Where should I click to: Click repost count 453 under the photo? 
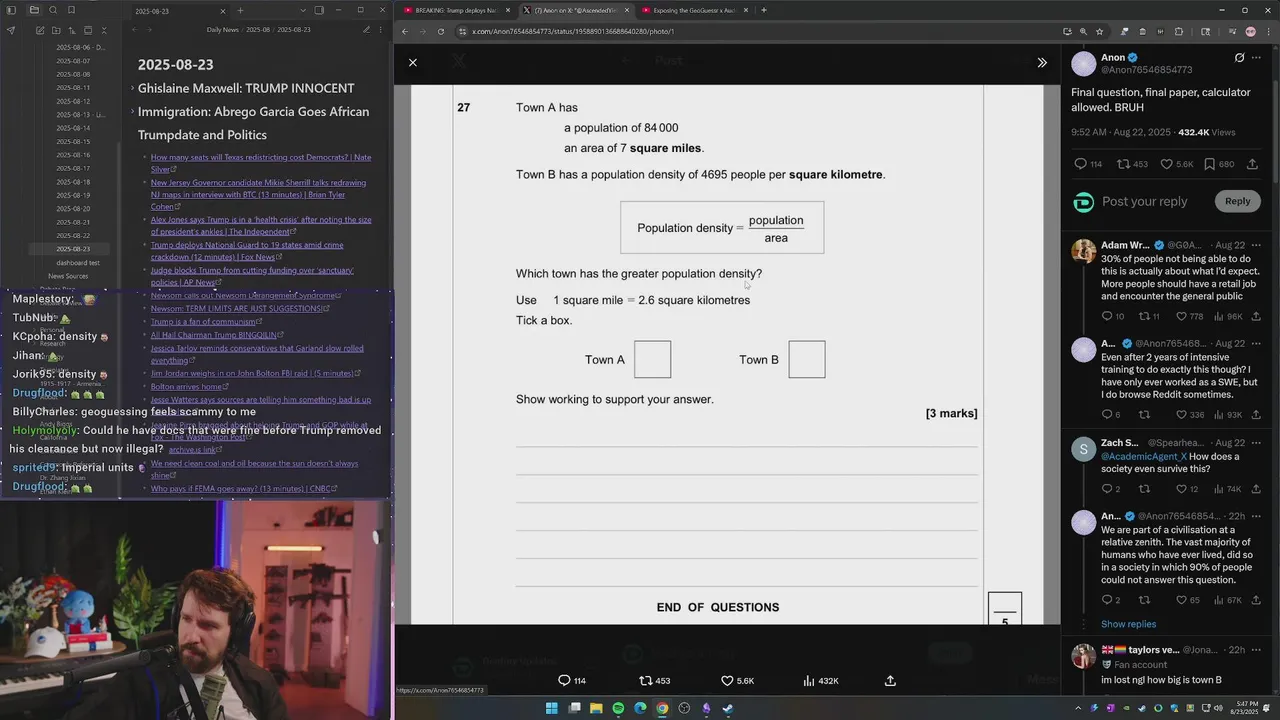[655, 681]
